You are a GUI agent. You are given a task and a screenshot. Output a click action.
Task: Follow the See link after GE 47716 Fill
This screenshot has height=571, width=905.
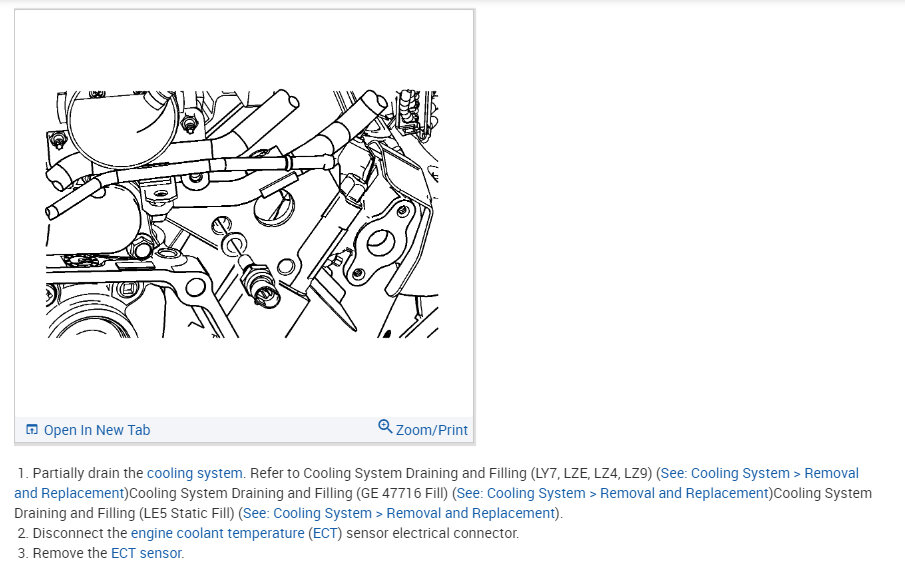pyautogui.click(x=612, y=493)
